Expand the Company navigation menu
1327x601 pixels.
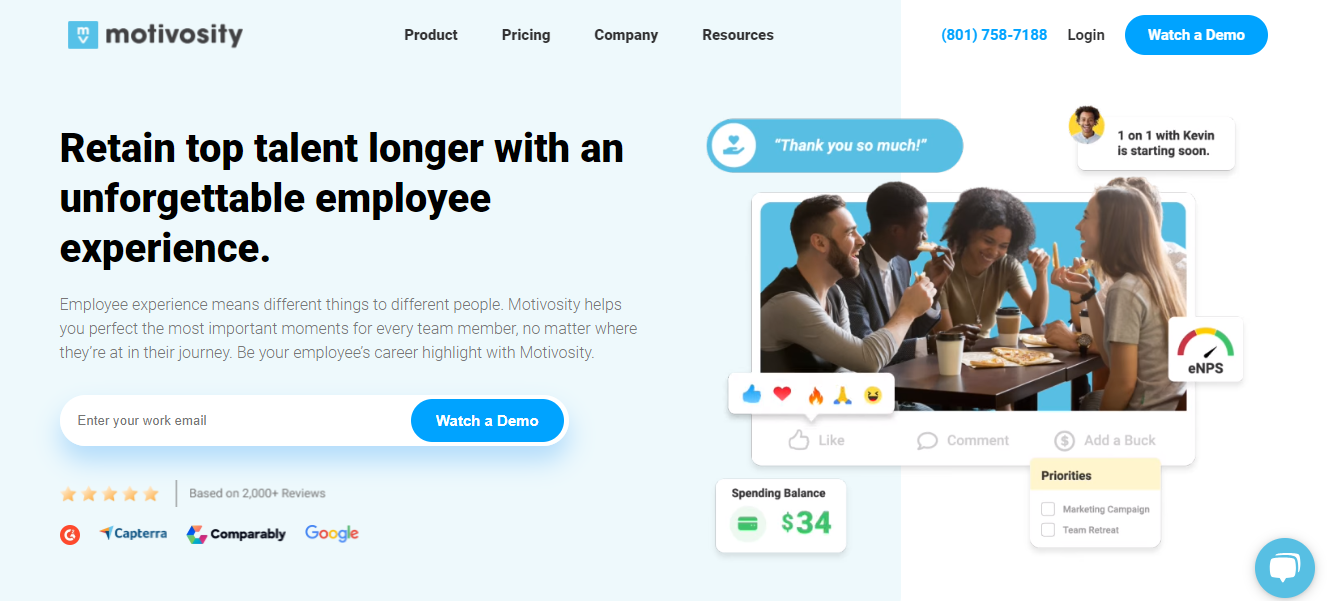626,35
